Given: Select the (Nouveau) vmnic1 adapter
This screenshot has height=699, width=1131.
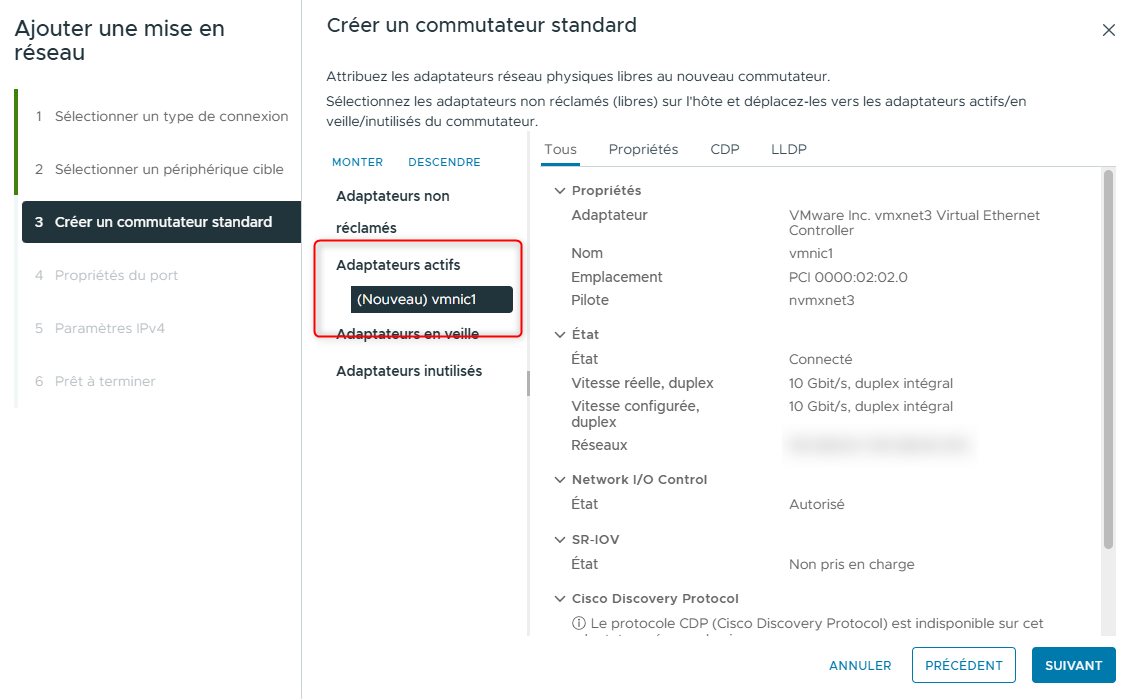Looking at the screenshot, I should tap(431, 298).
